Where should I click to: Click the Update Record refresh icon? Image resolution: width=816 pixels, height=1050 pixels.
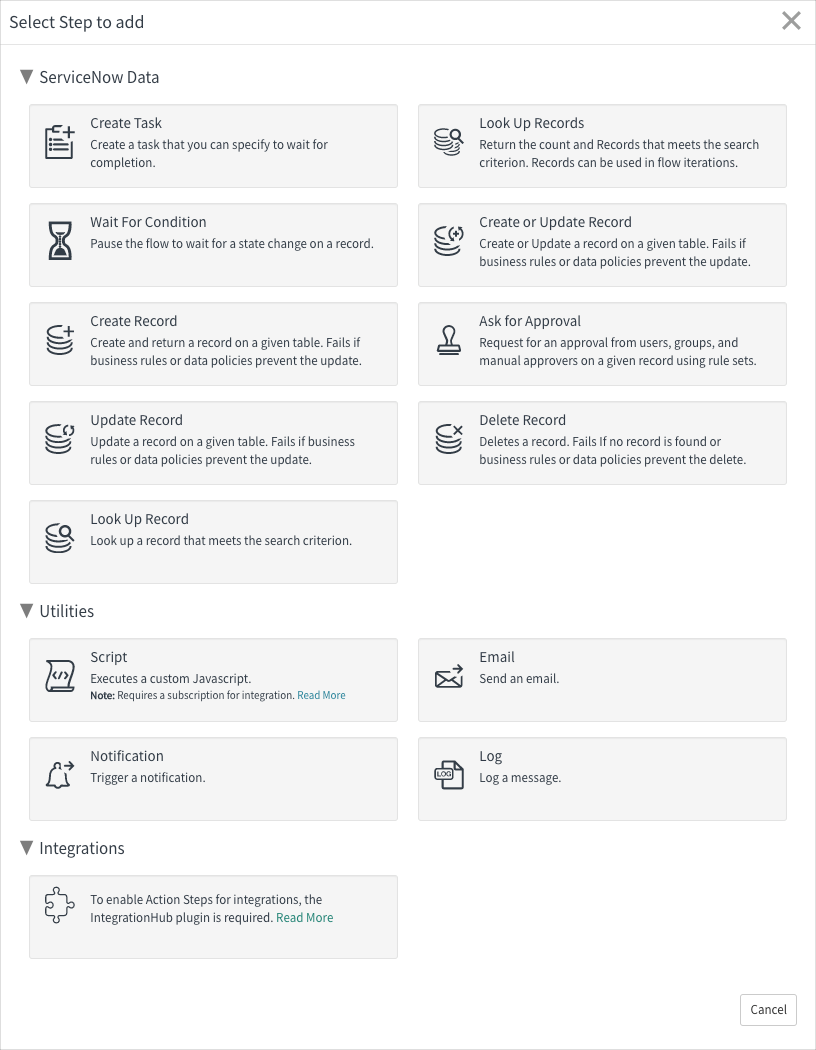60,437
